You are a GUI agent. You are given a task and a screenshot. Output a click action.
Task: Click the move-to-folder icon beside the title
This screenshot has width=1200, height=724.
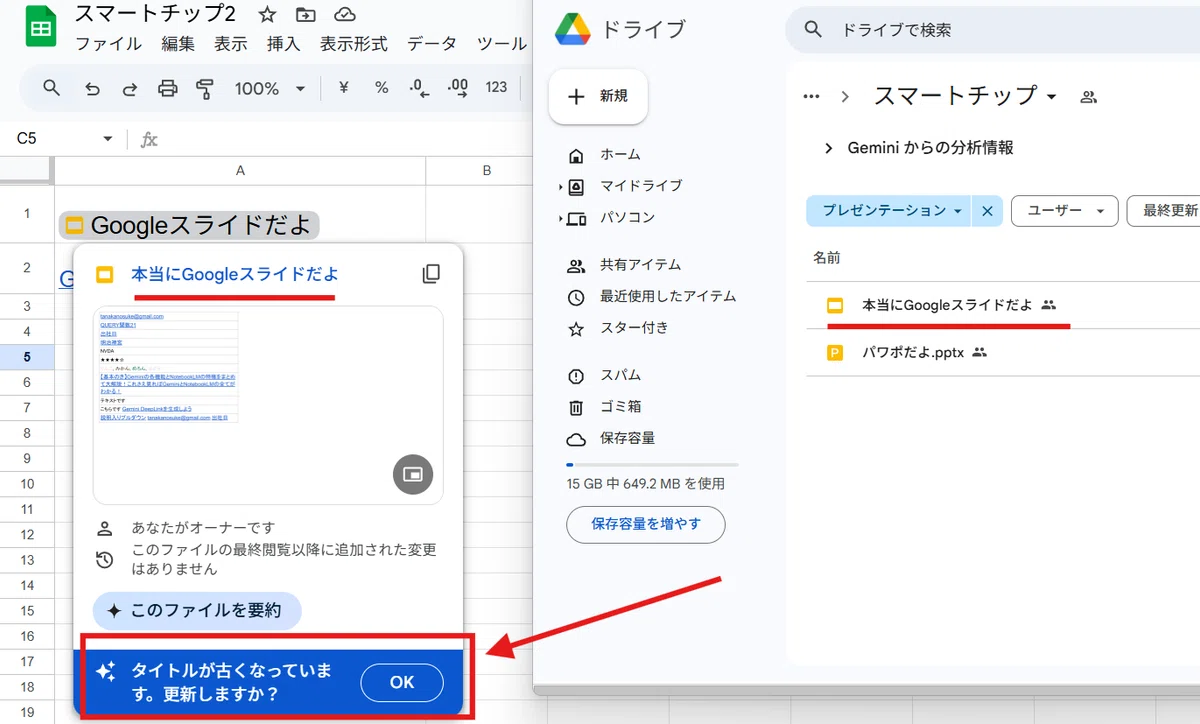point(306,15)
